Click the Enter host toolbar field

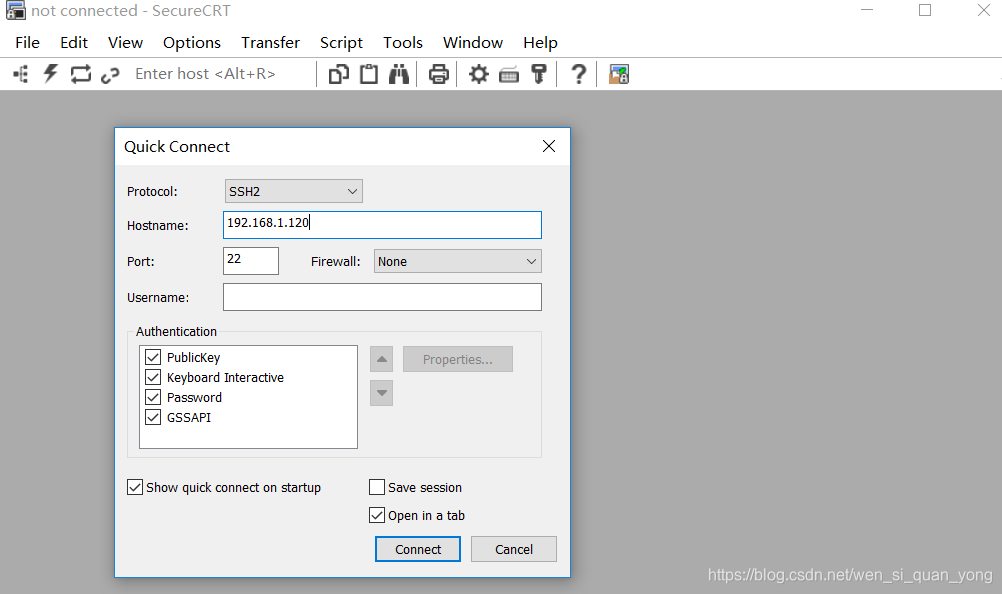coord(205,74)
